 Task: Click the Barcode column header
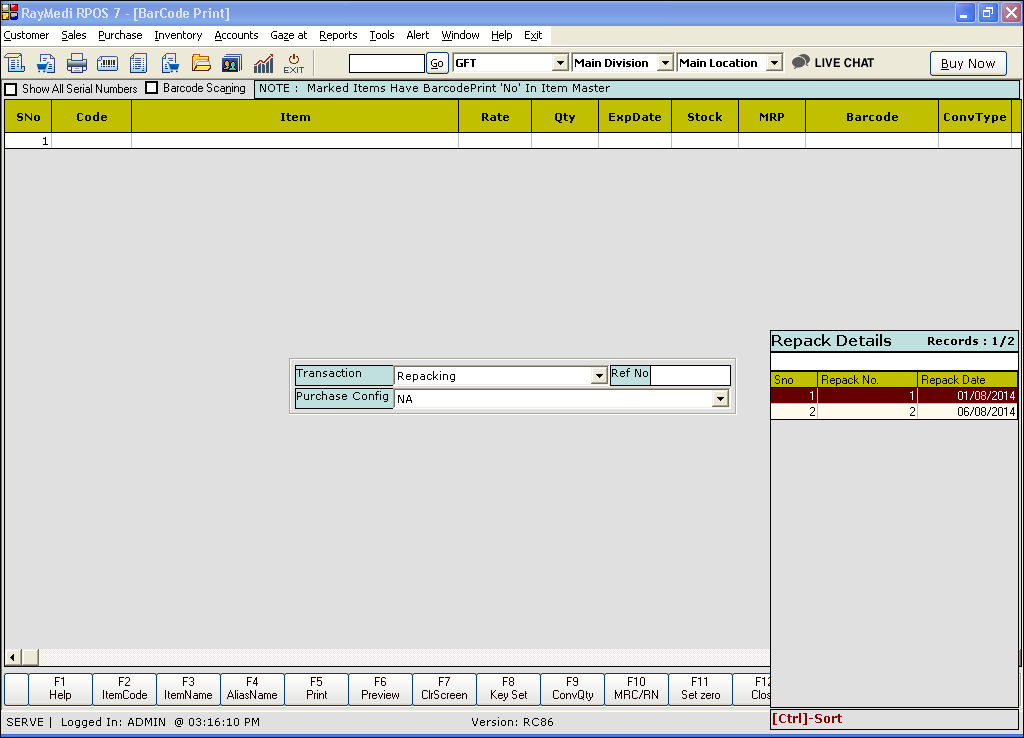click(872, 117)
